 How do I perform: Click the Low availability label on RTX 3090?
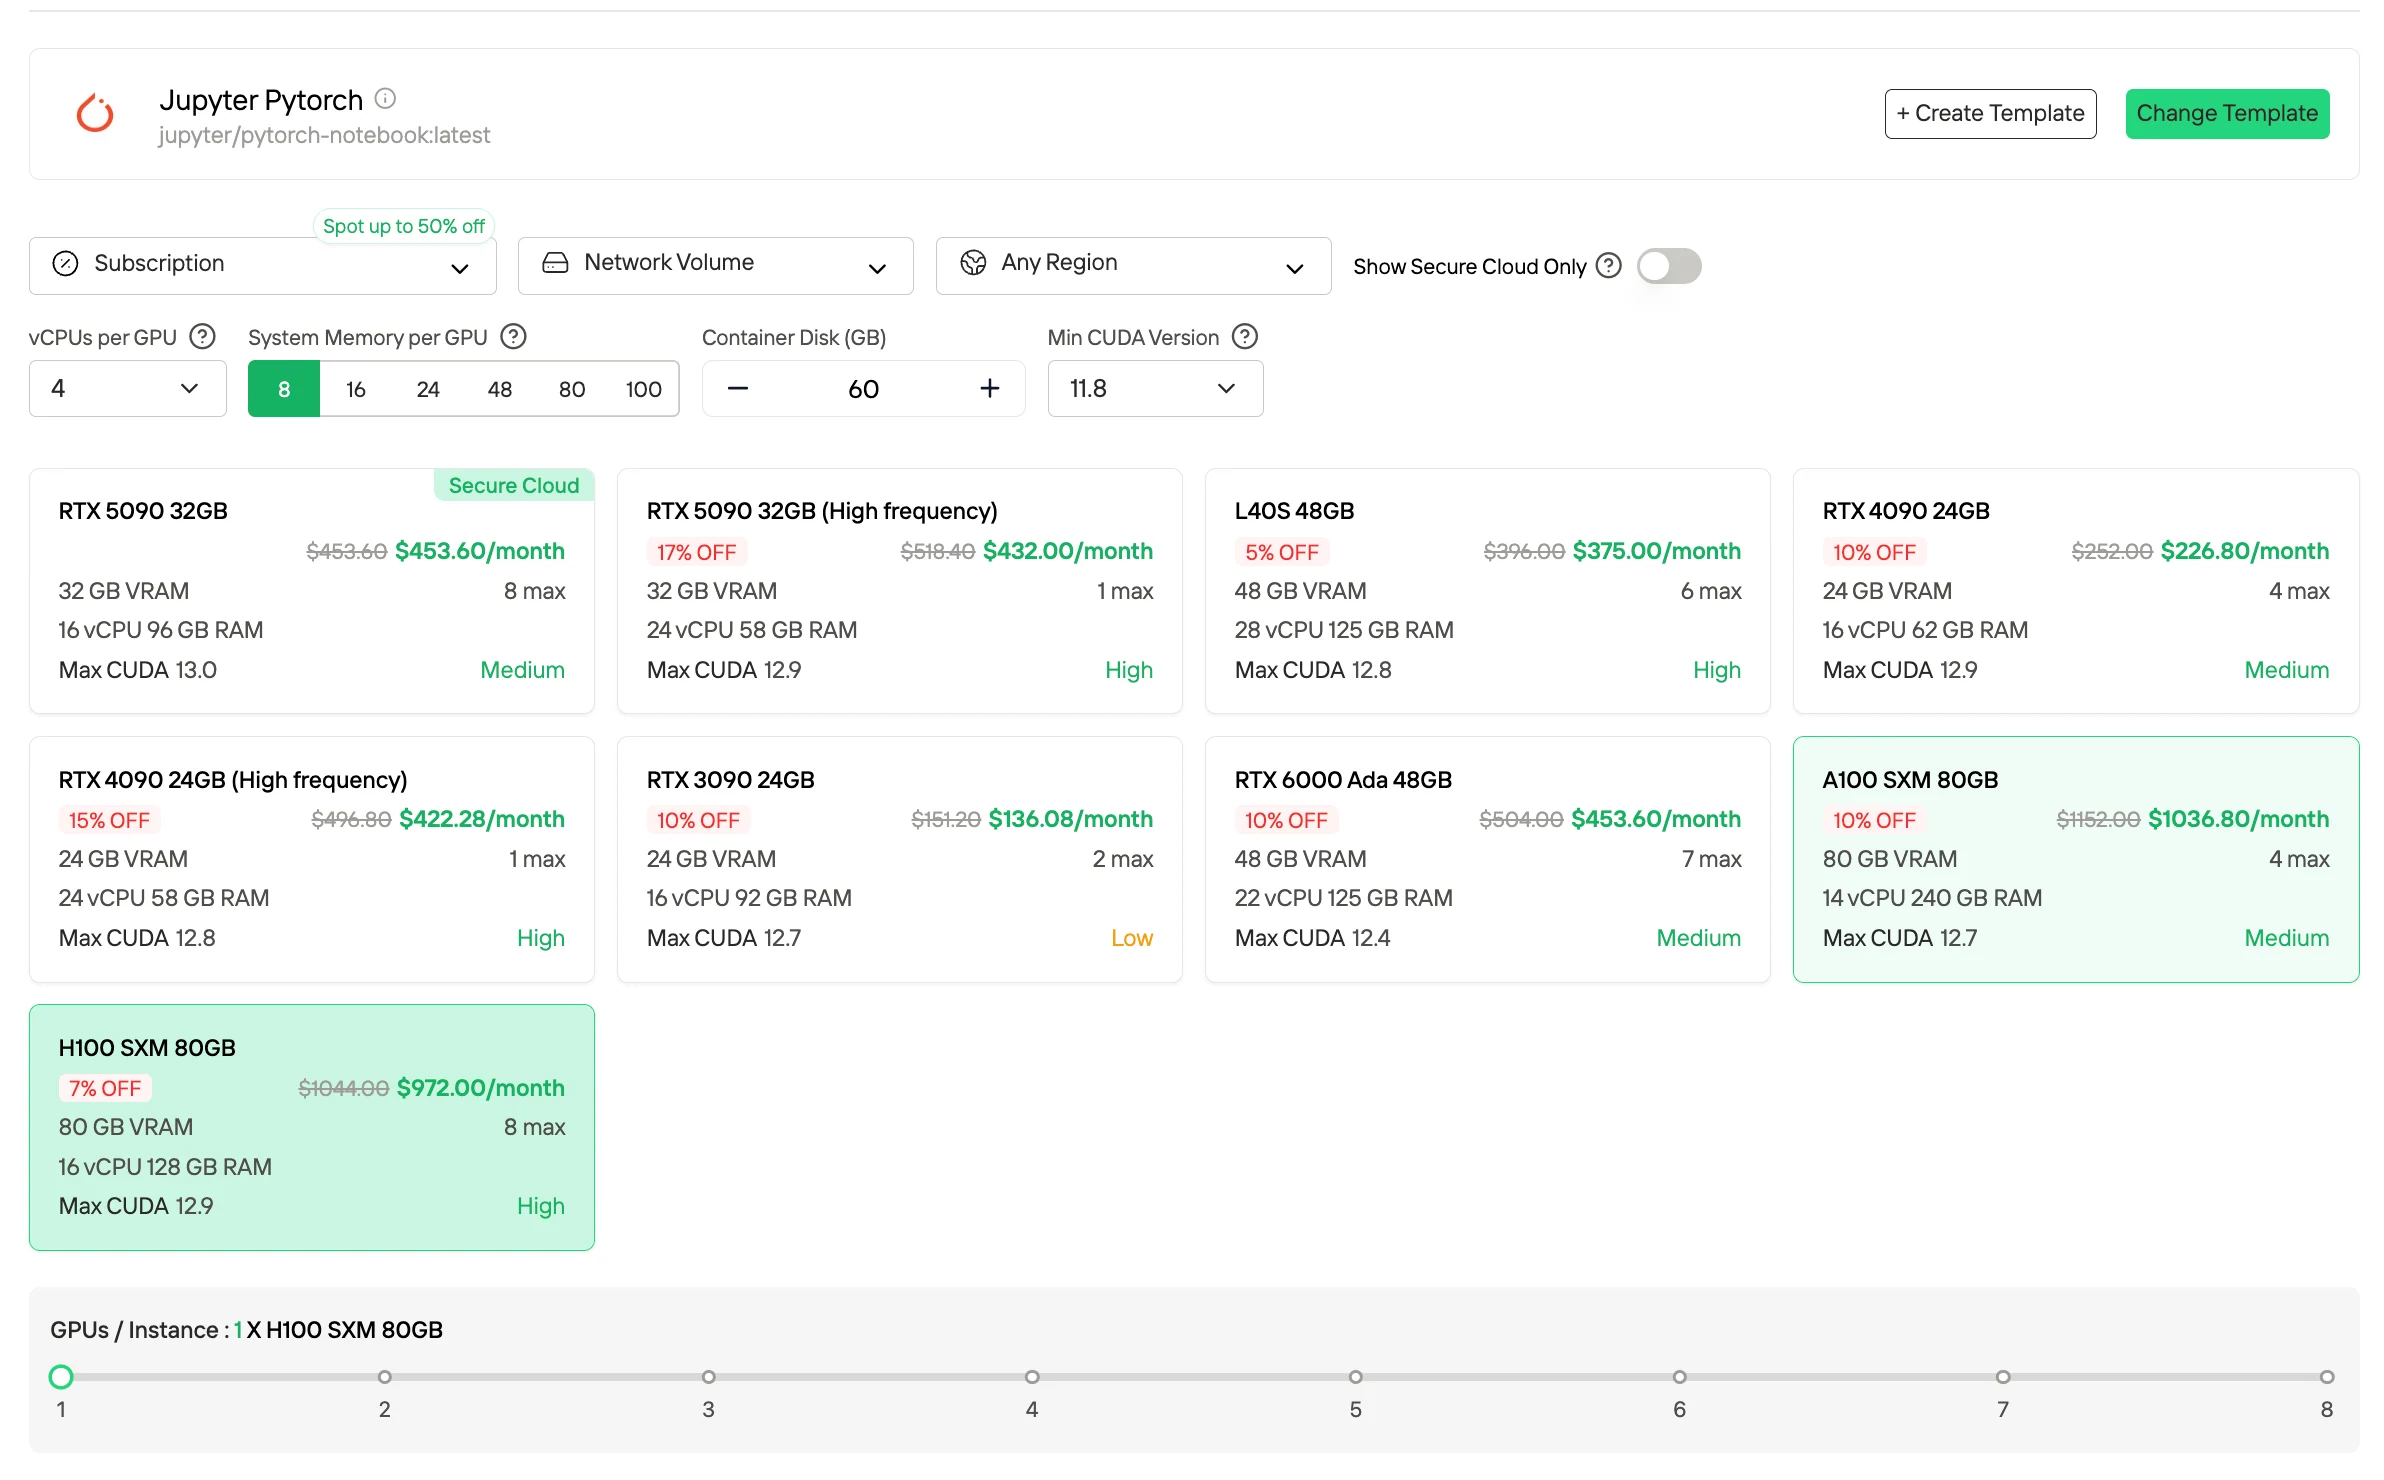[1132, 938]
